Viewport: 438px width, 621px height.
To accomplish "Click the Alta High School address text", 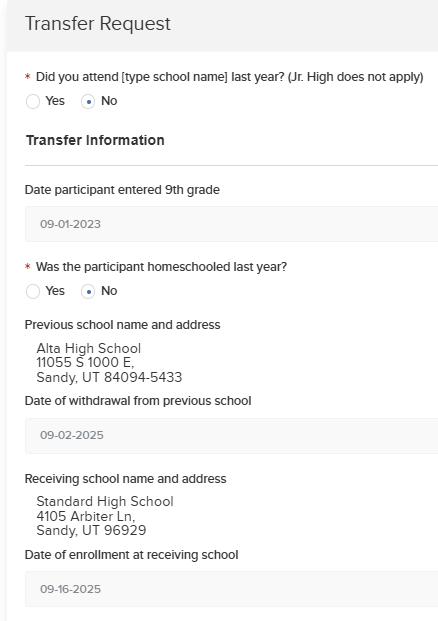I will click(x=109, y=362).
